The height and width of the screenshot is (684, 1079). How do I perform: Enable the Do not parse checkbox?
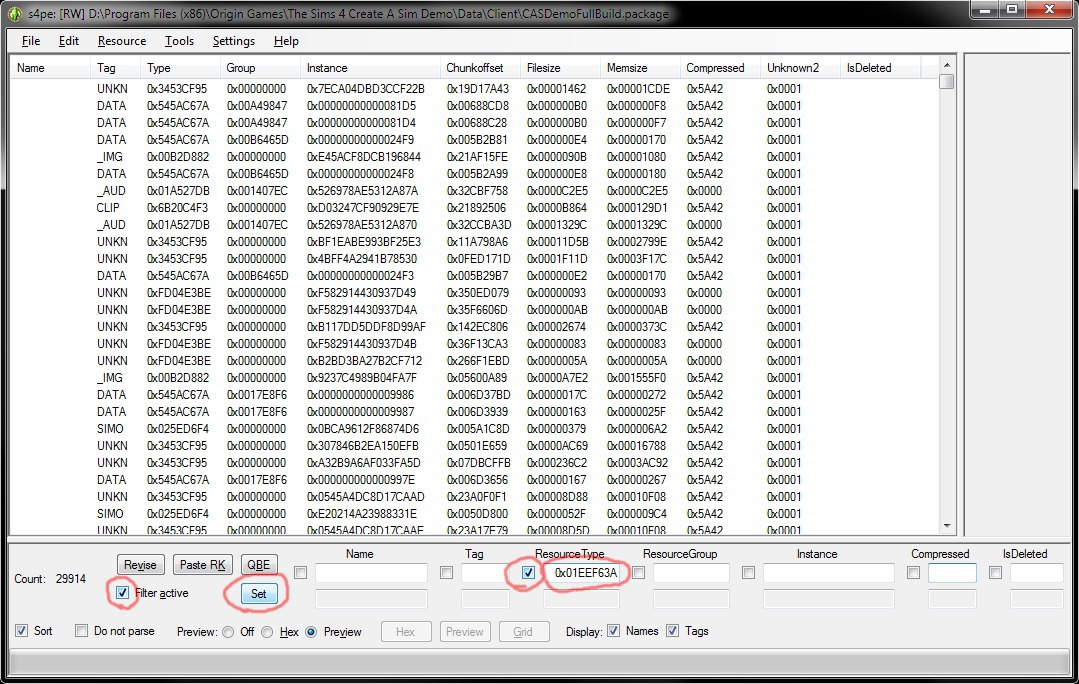coord(81,631)
